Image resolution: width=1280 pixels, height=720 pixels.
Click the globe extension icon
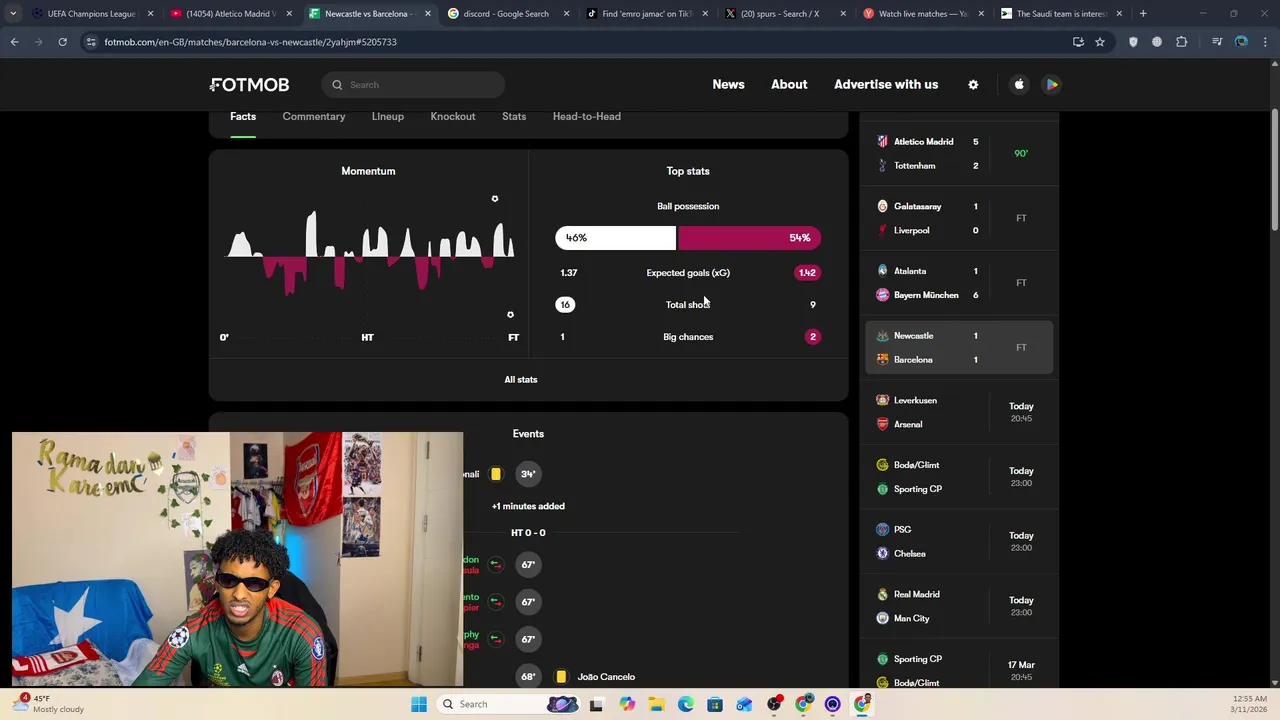[1157, 42]
